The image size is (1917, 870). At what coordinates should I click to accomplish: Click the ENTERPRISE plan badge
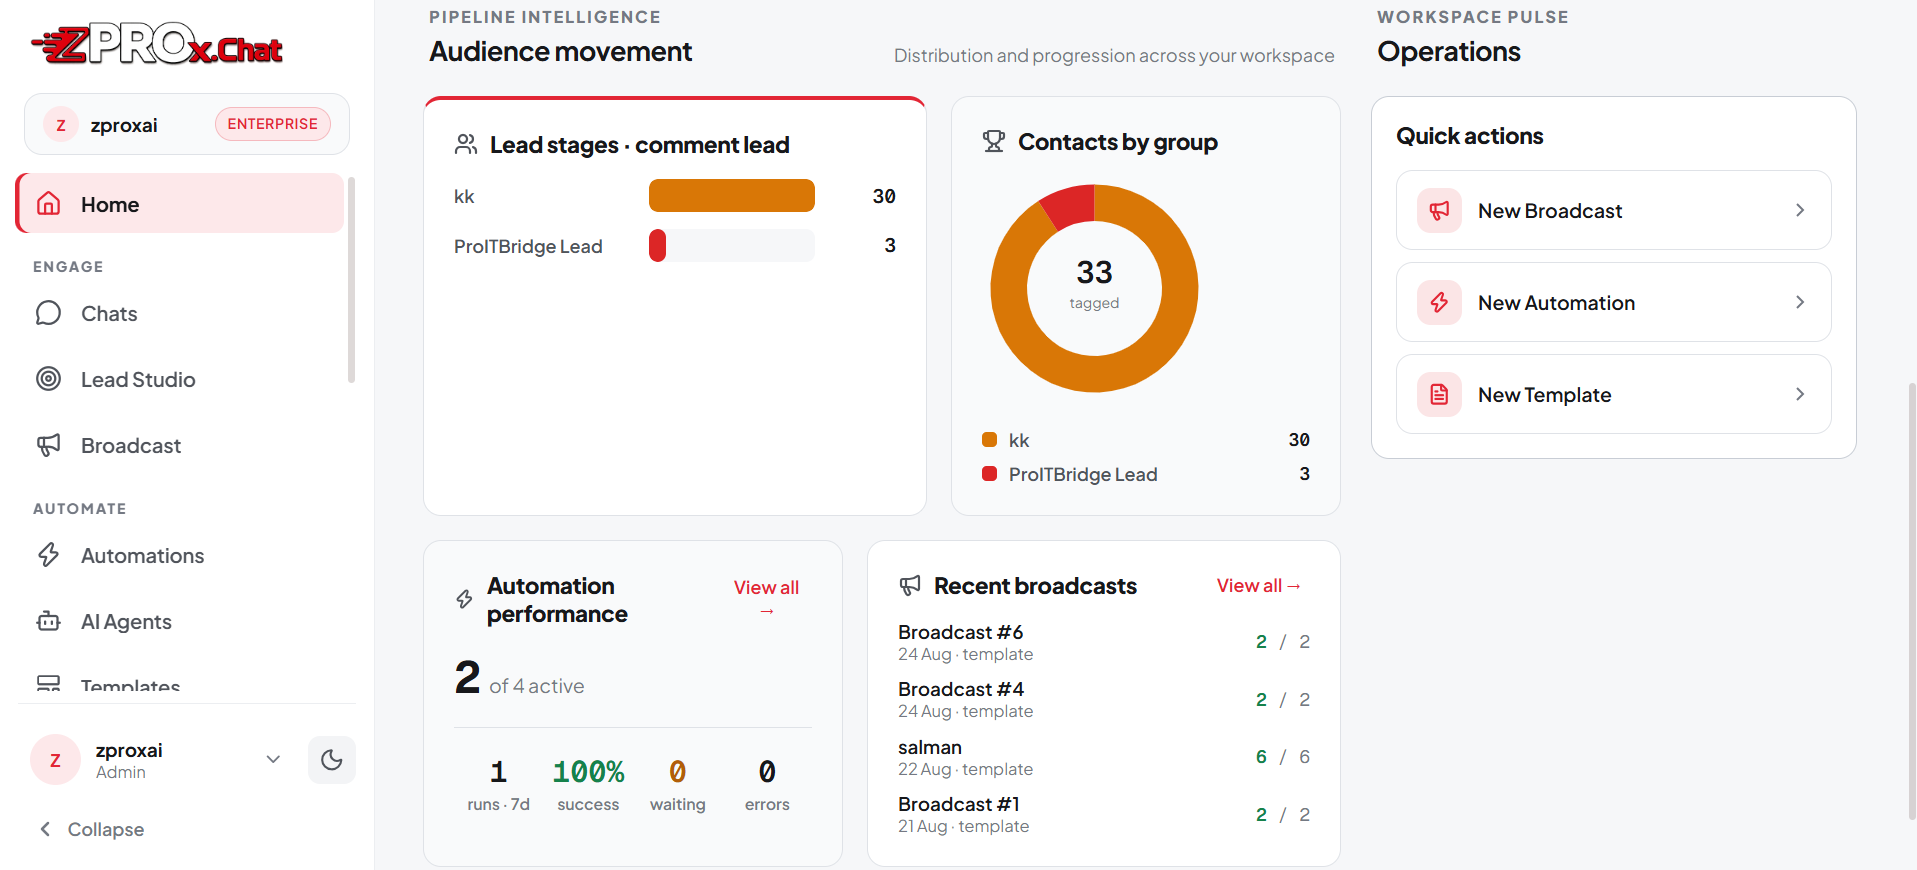tap(272, 124)
